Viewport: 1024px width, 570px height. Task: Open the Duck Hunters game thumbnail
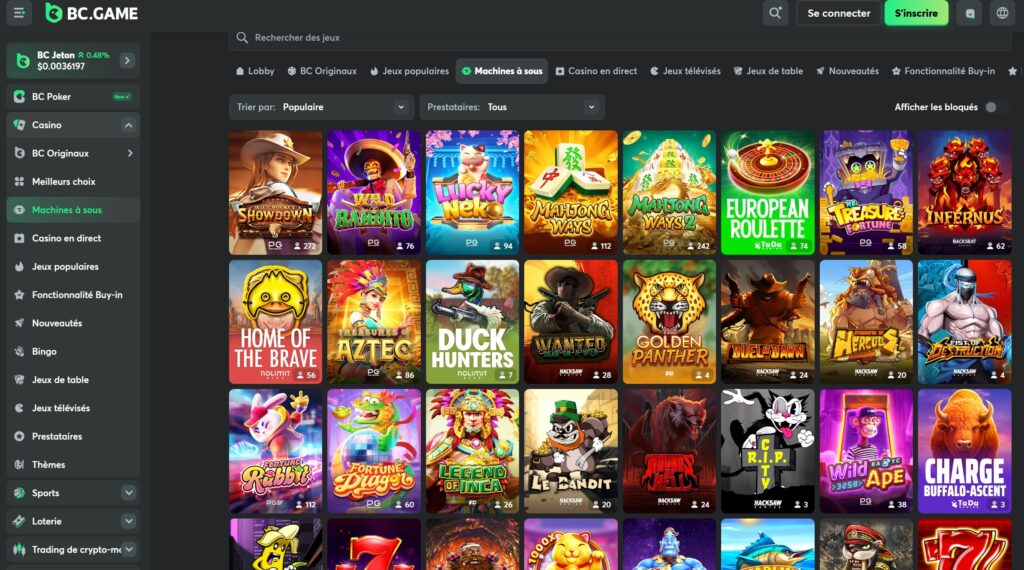(x=472, y=322)
